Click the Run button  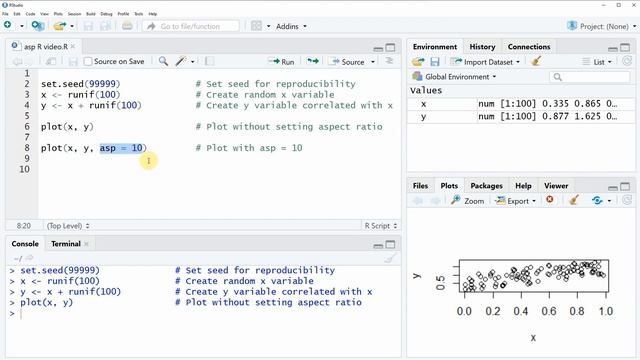point(281,62)
